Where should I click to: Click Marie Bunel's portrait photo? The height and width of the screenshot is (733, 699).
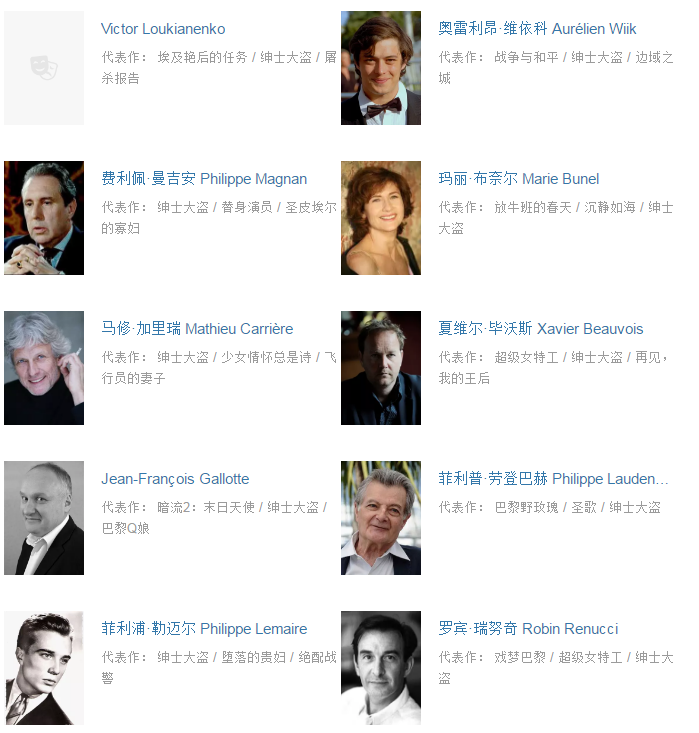381,218
